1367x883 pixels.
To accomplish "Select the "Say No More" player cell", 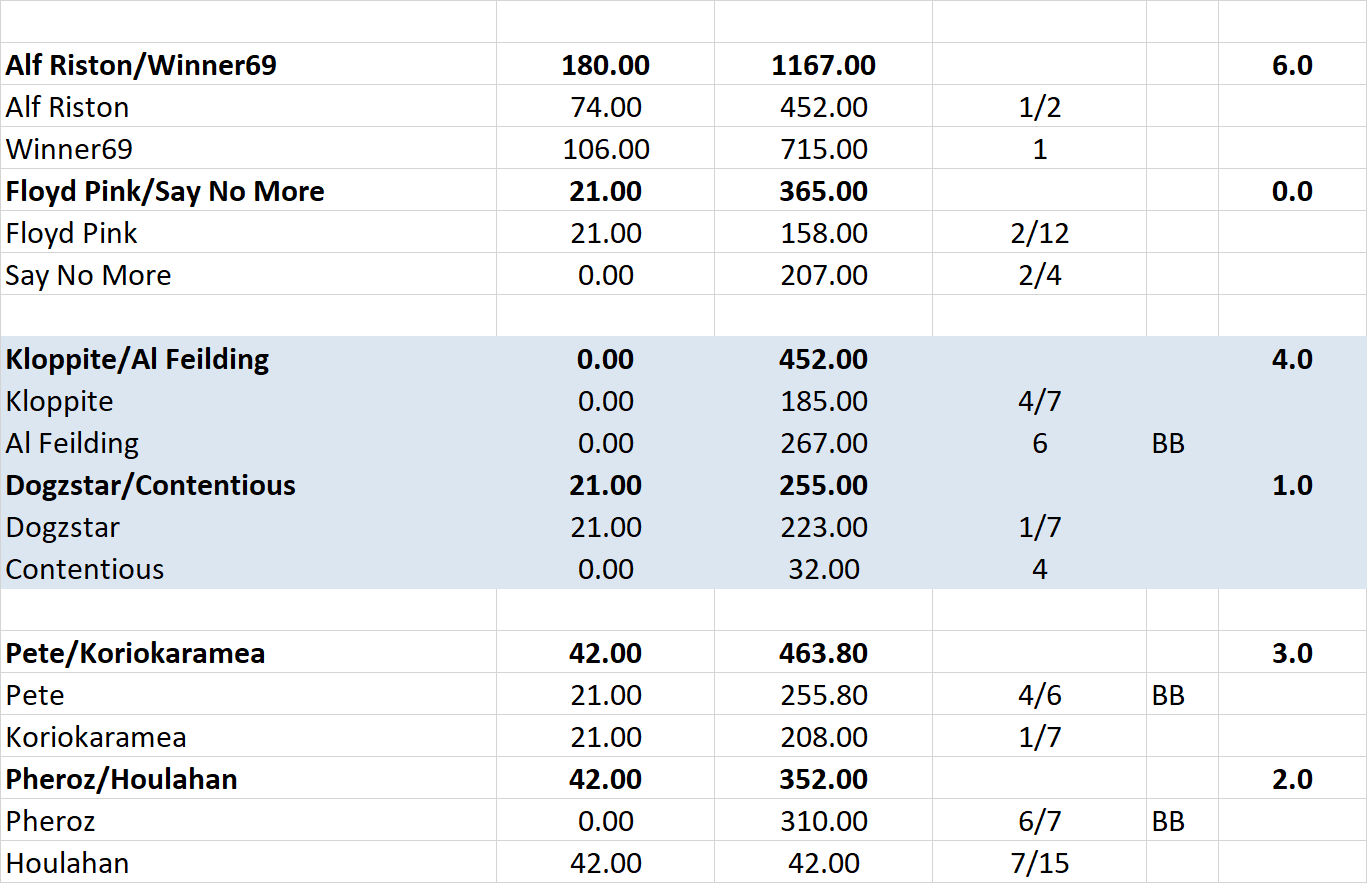I will (89, 276).
